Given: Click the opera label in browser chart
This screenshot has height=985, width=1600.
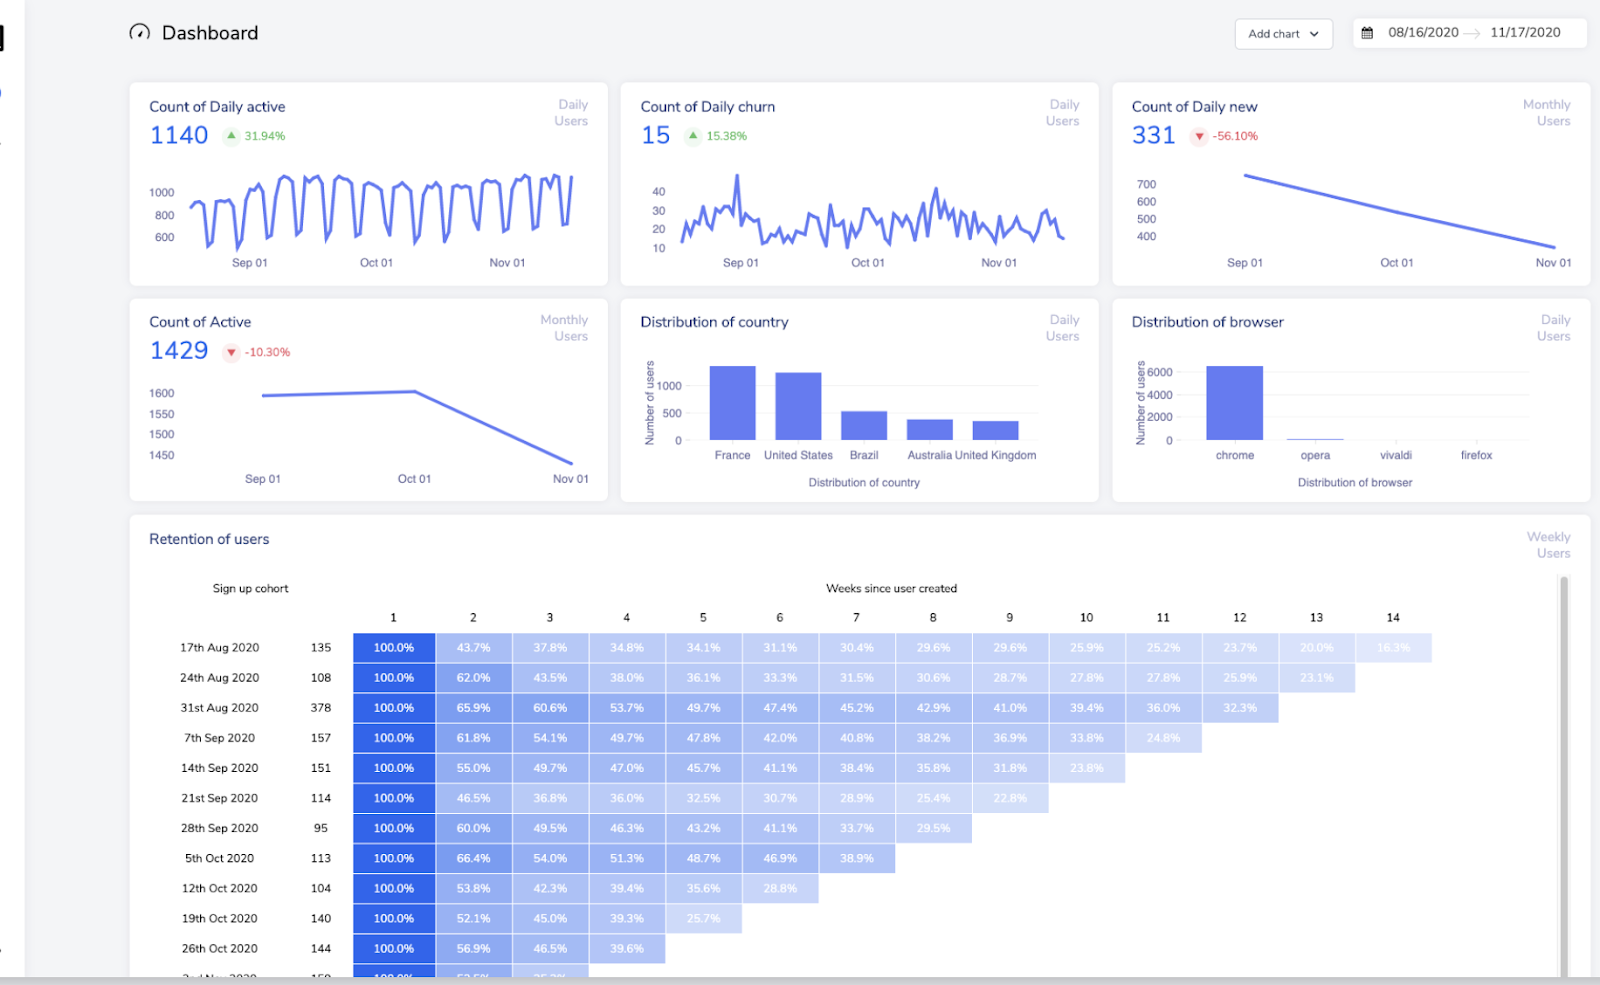Looking at the screenshot, I should tap(1315, 456).
